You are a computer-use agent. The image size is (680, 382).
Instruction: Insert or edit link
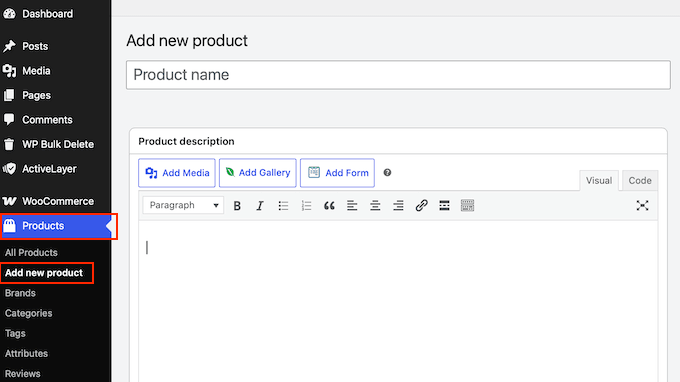421,206
